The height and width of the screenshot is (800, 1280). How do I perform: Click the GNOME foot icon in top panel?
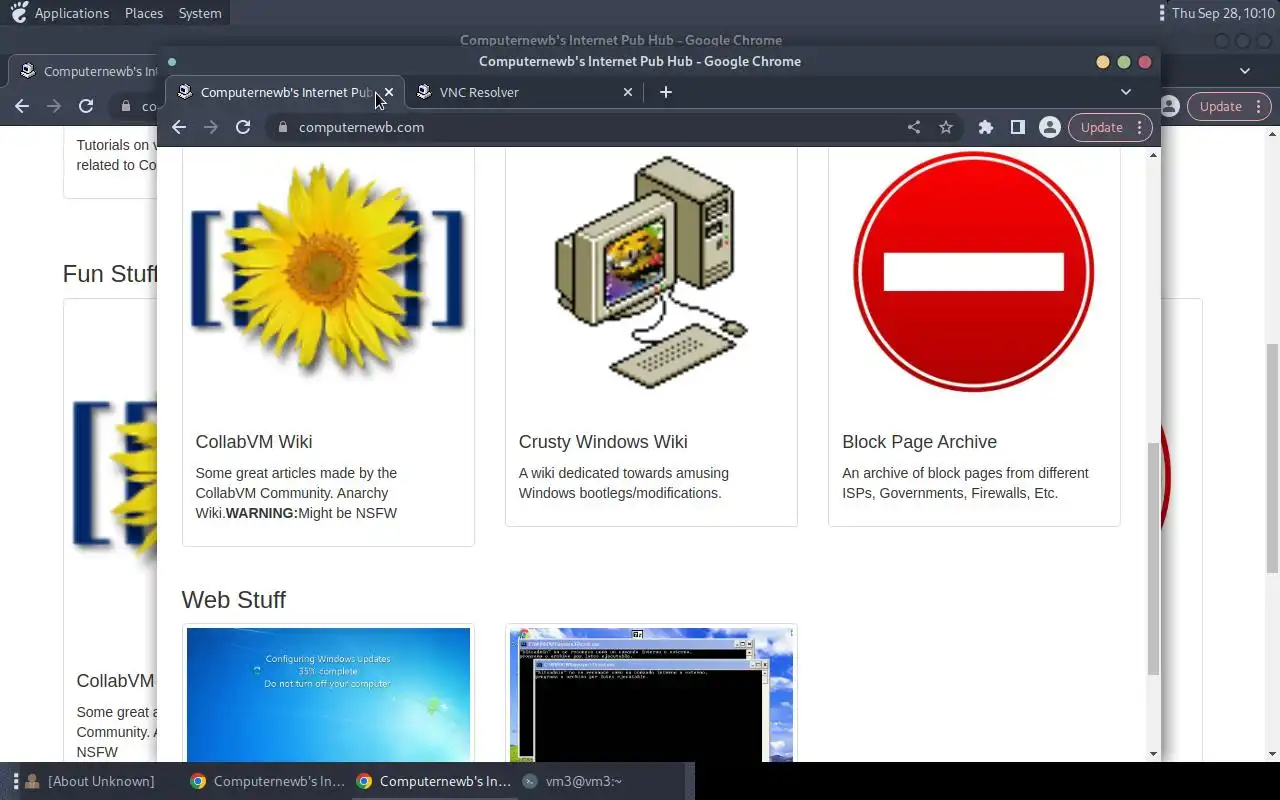18,13
